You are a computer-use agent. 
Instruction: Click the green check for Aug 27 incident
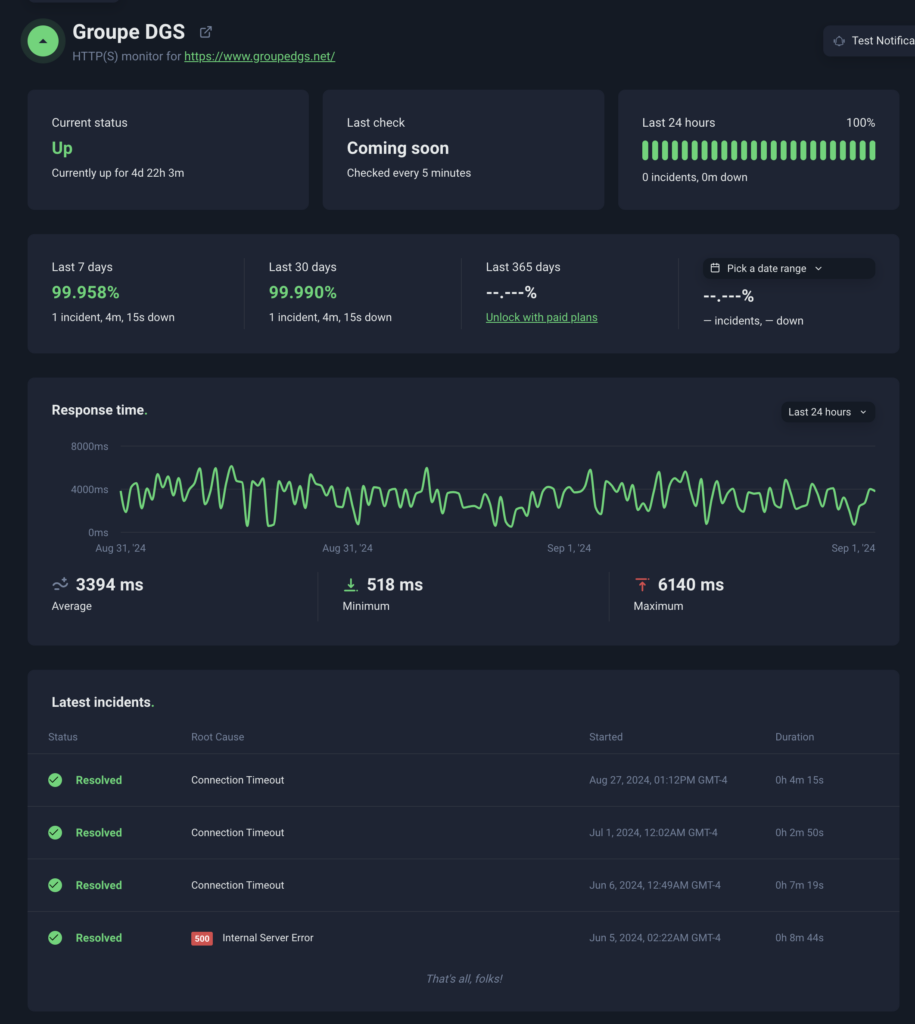55,780
